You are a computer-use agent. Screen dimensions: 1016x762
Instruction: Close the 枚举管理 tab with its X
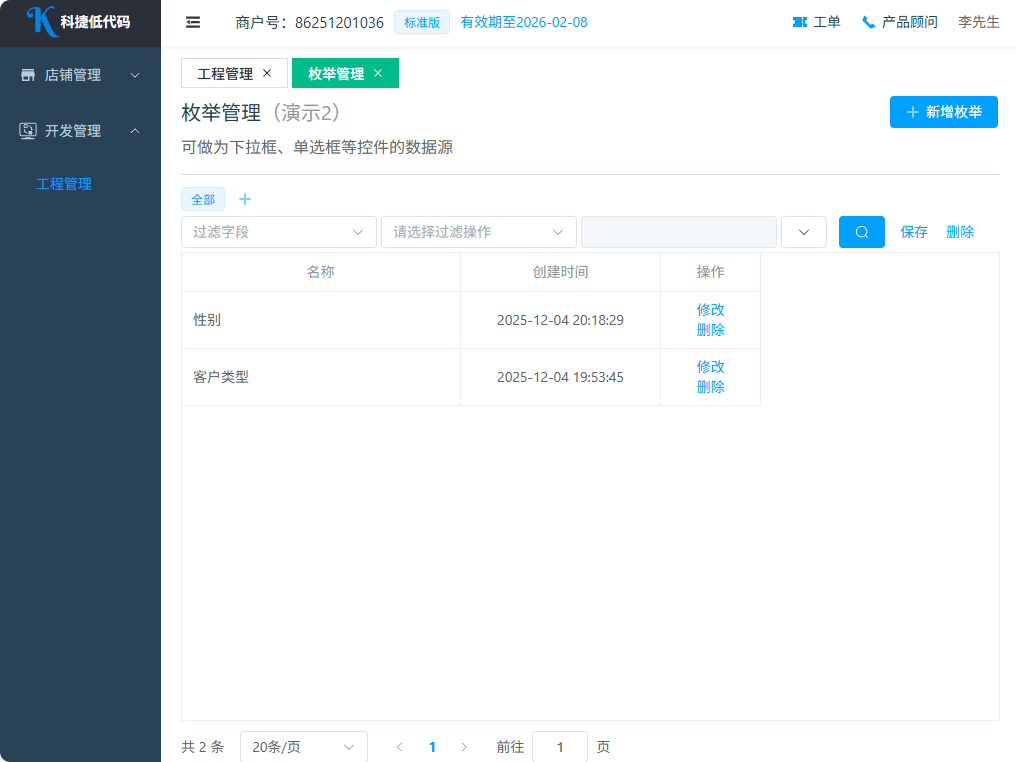click(x=378, y=73)
